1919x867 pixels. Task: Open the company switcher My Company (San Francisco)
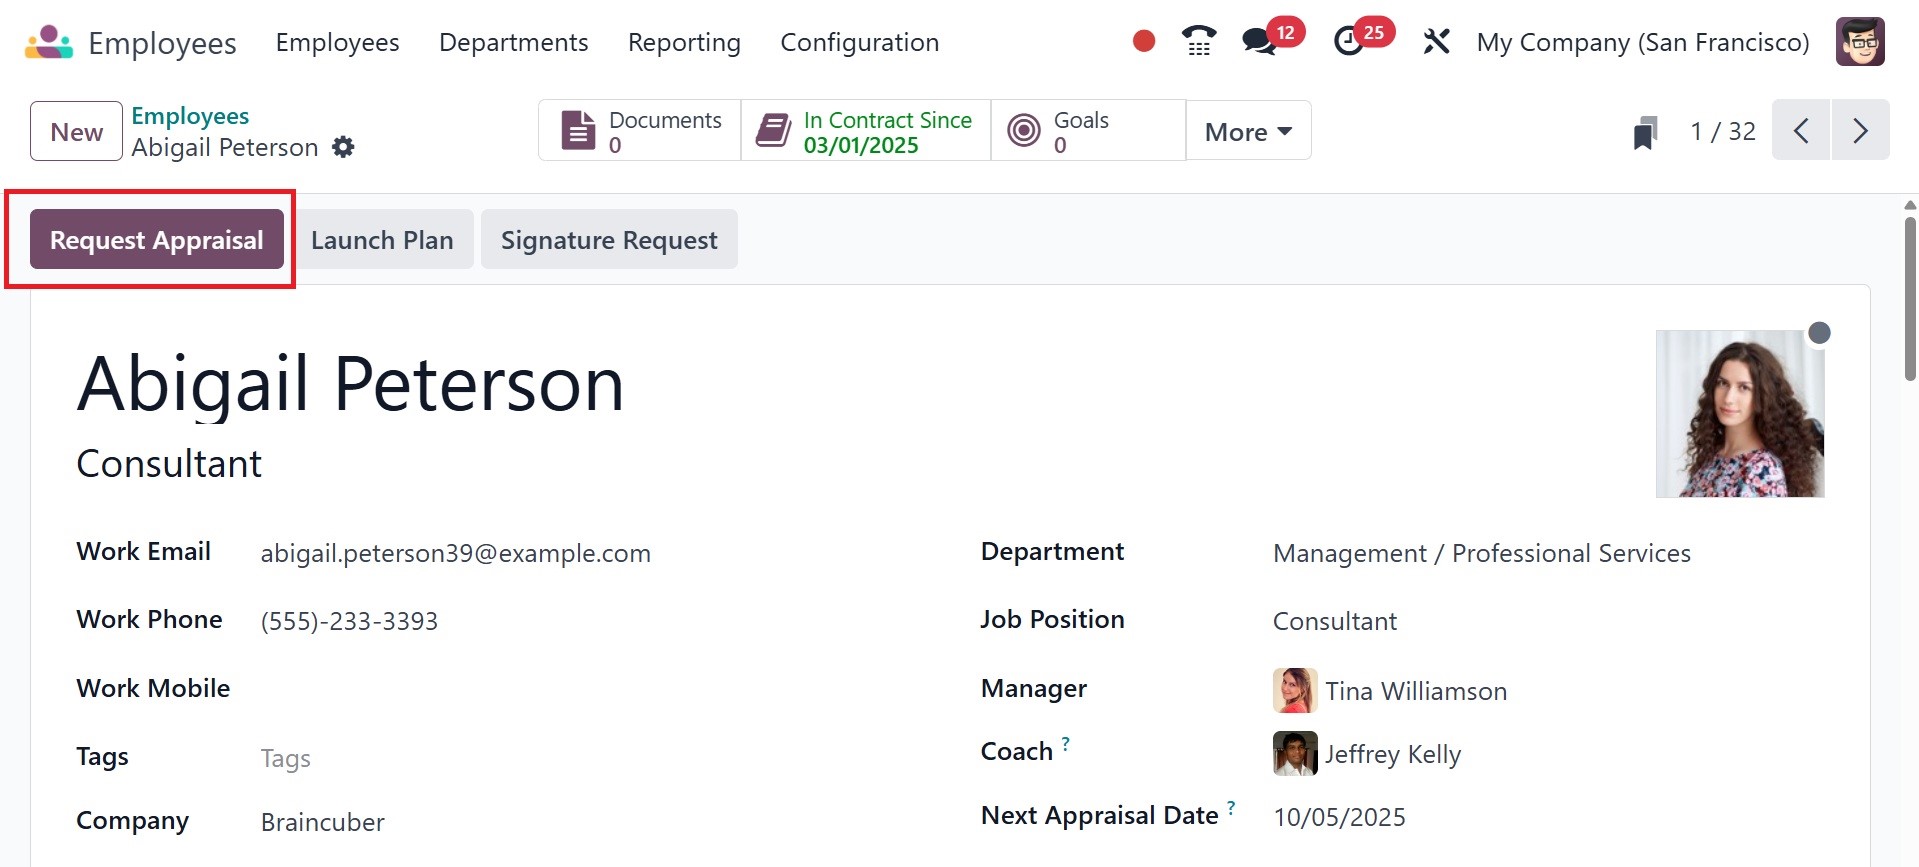tap(1642, 42)
